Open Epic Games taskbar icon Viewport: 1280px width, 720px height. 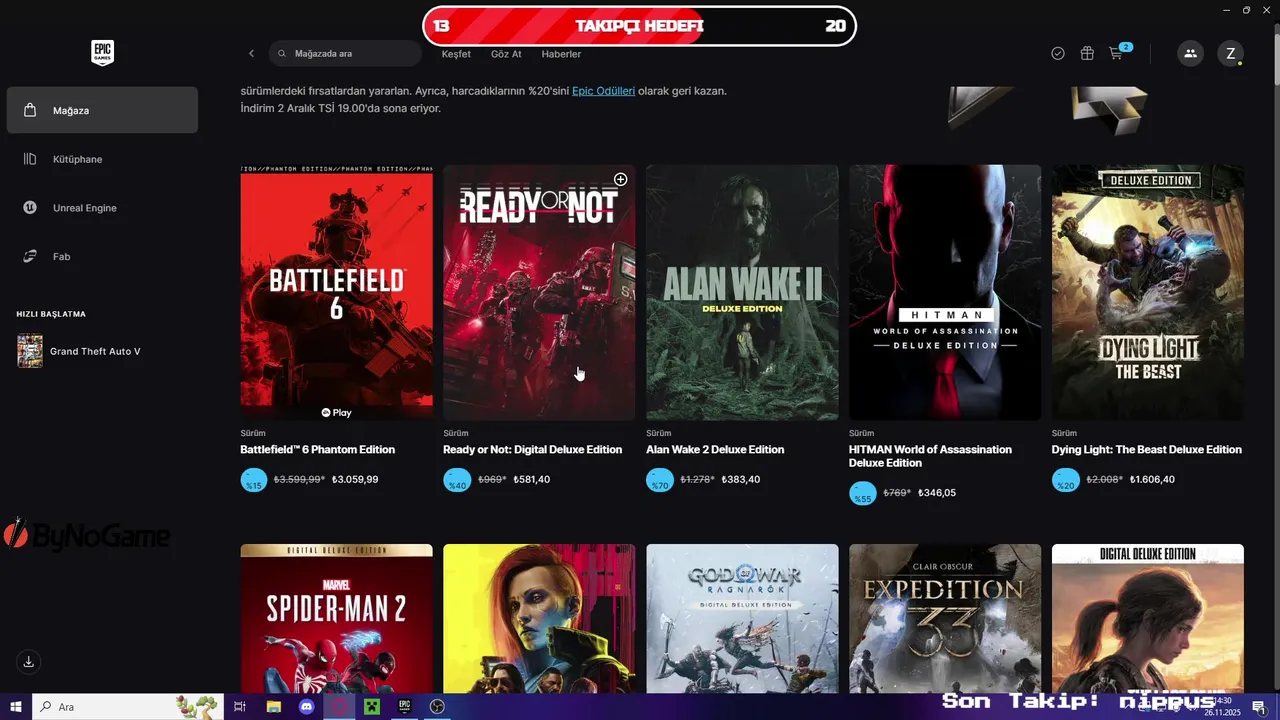[405, 707]
